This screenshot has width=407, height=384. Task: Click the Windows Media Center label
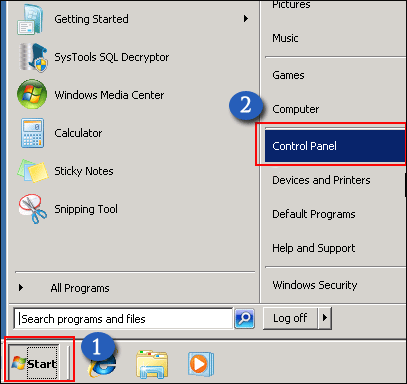point(109,95)
